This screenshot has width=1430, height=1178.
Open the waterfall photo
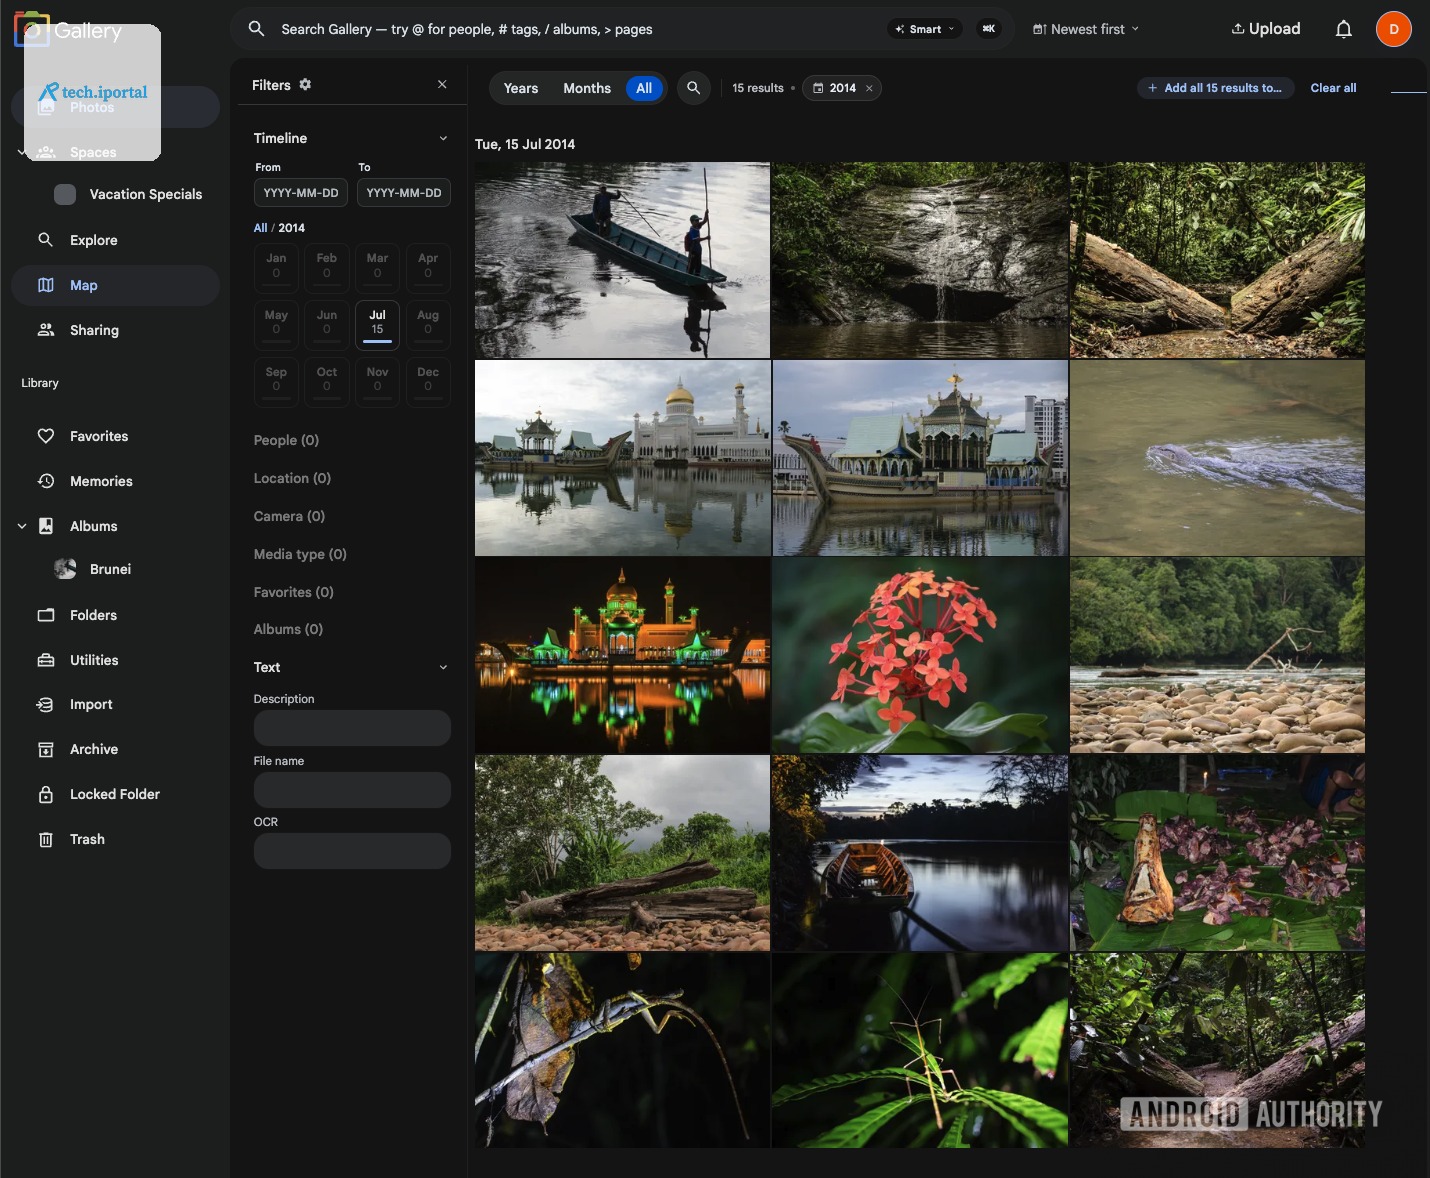point(920,260)
